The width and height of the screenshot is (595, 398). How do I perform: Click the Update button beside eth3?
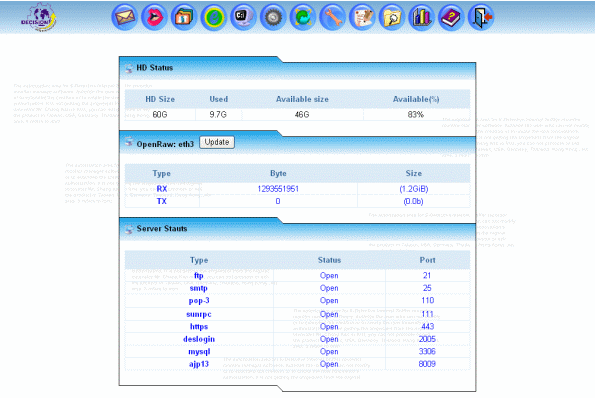click(x=217, y=142)
